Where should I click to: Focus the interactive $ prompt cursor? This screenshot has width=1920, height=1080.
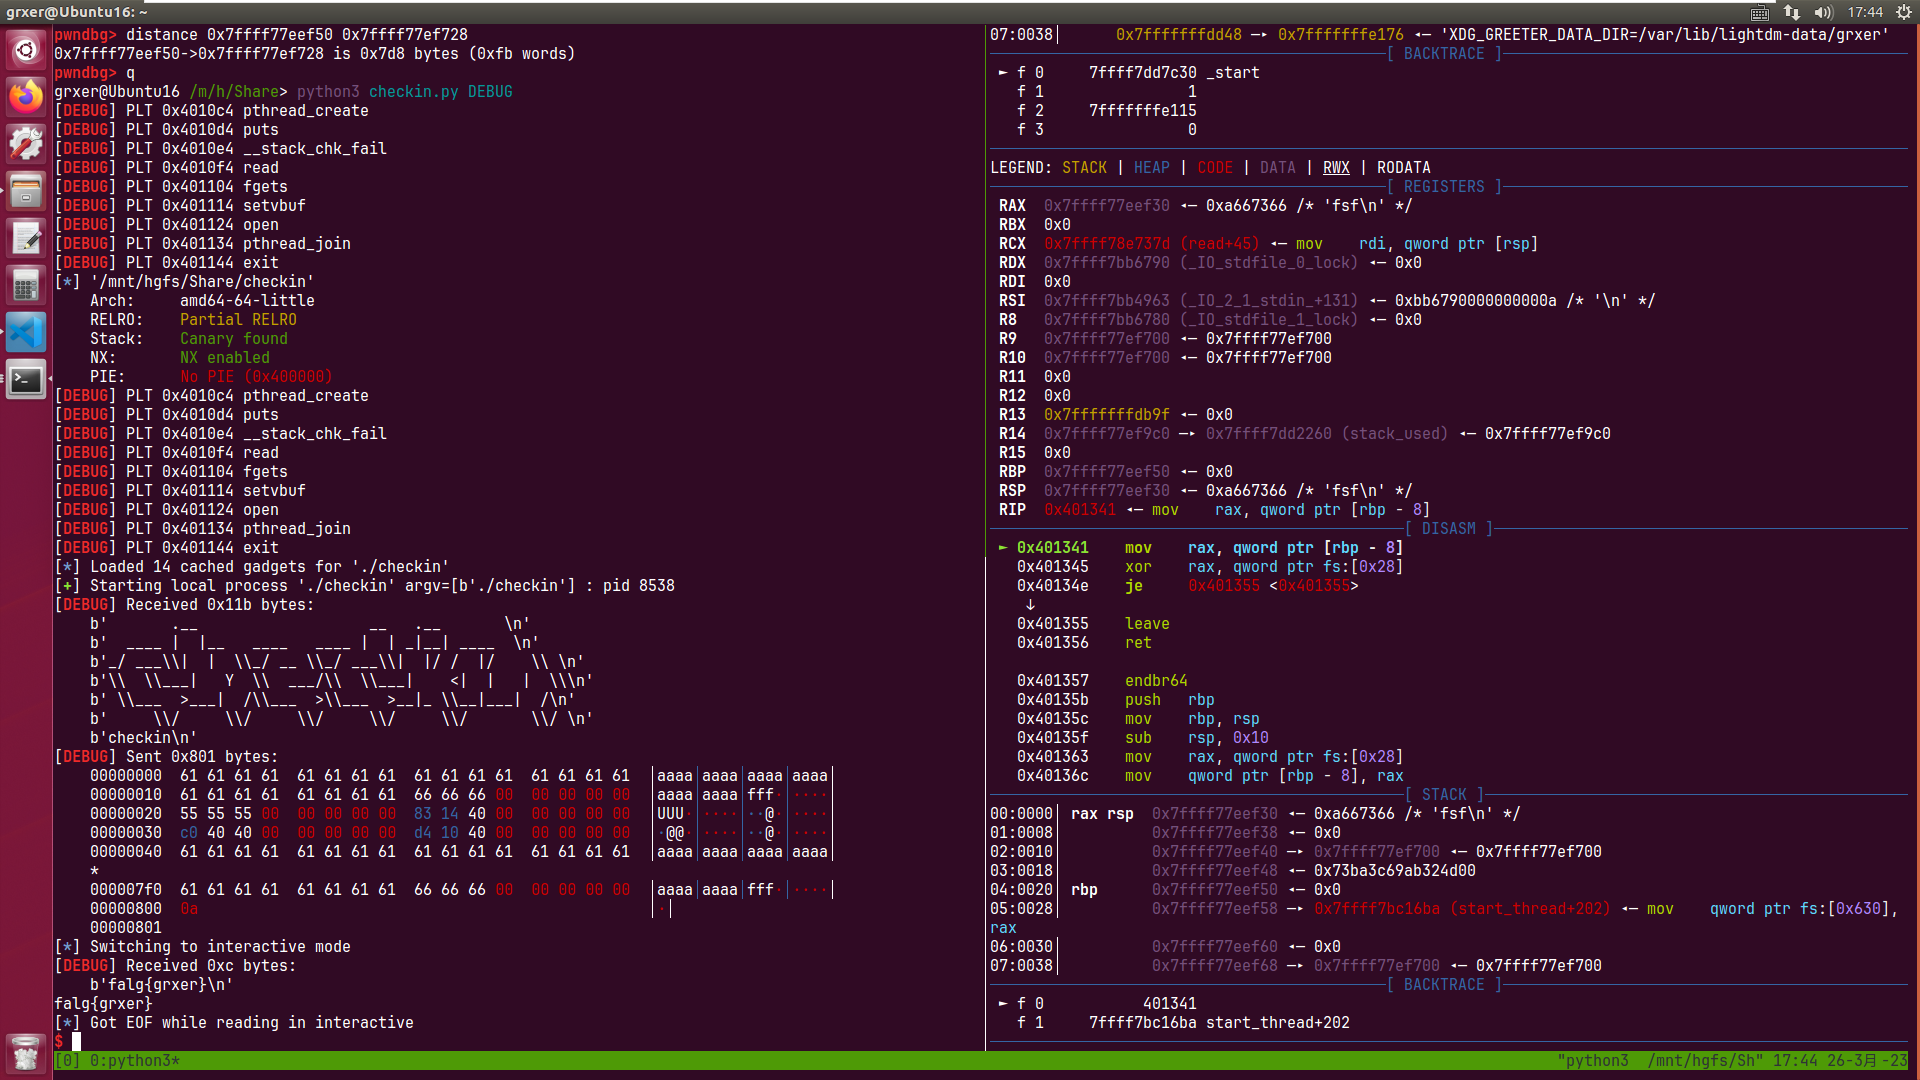point(76,1042)
